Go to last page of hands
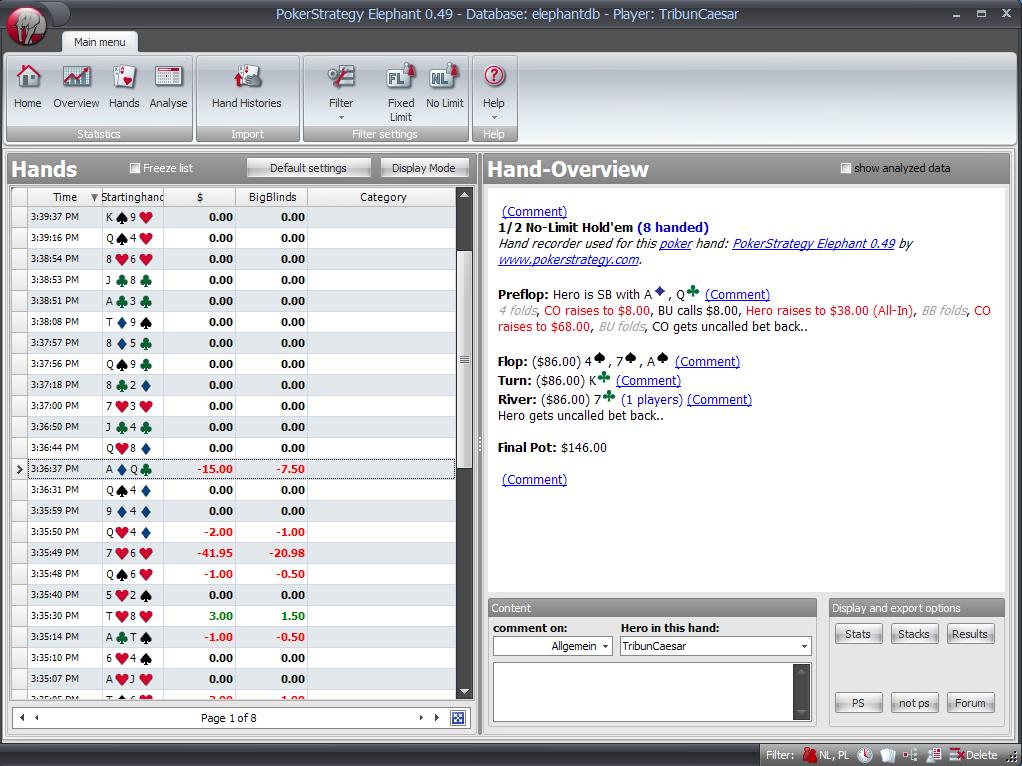The height and width of the screenshot is (766, 1022). coord(437,718)
